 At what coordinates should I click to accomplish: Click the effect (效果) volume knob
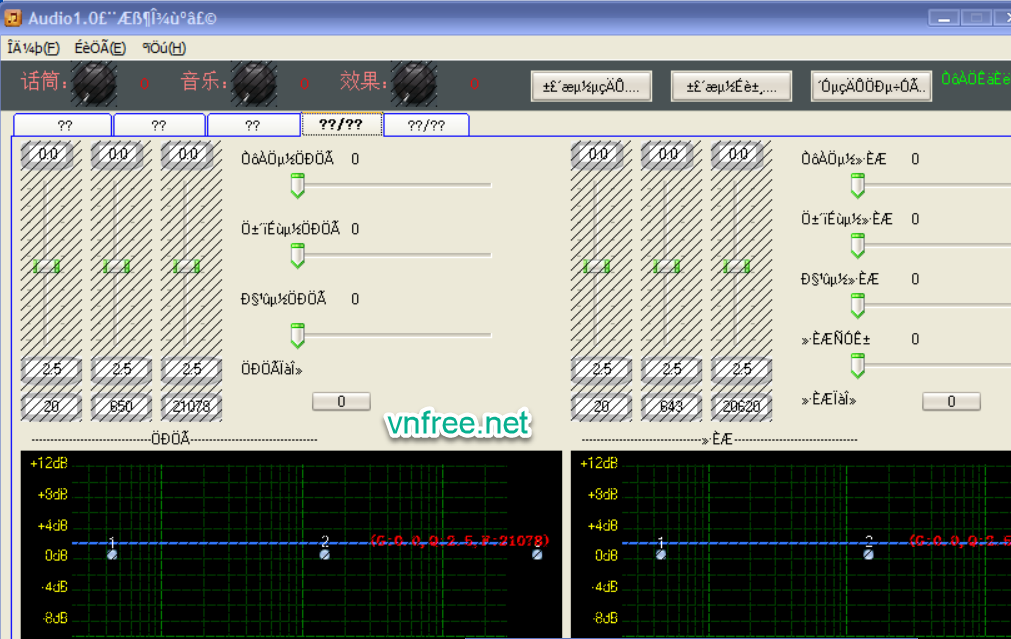[x=413, y=84]
